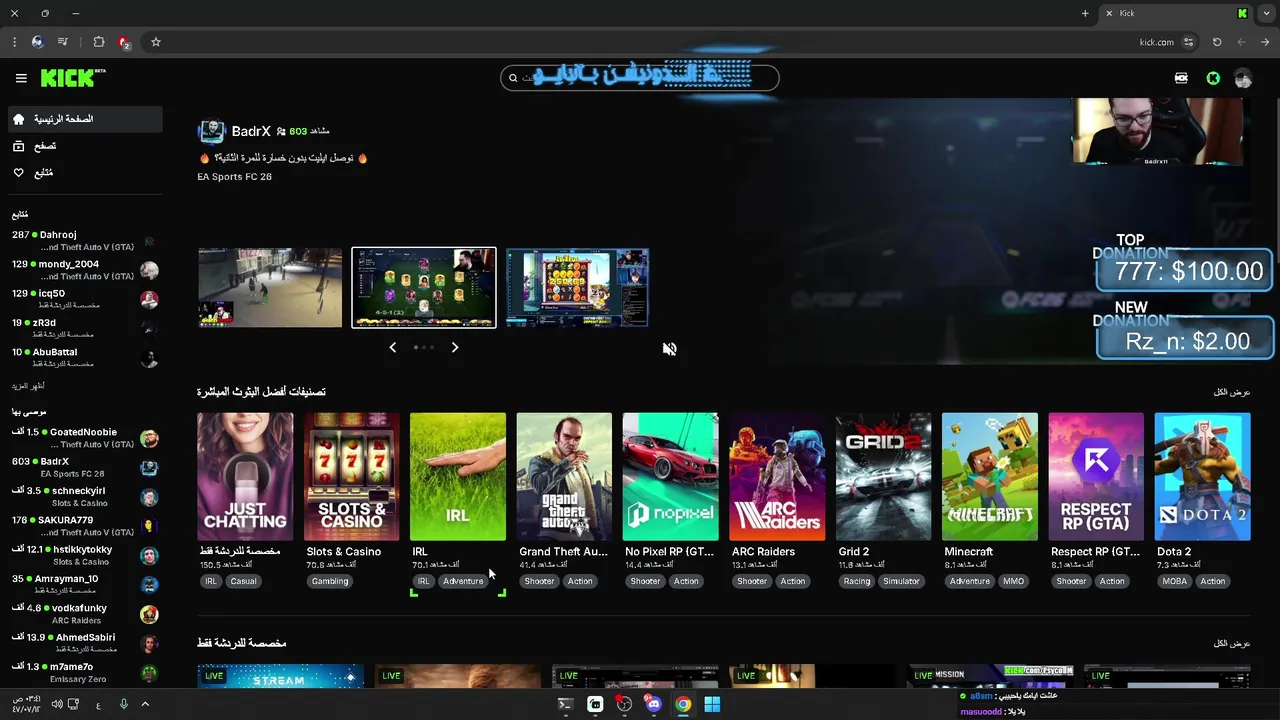Open vodkafunky recommended channel
1280x720 pixels.
tap(84, 614)
